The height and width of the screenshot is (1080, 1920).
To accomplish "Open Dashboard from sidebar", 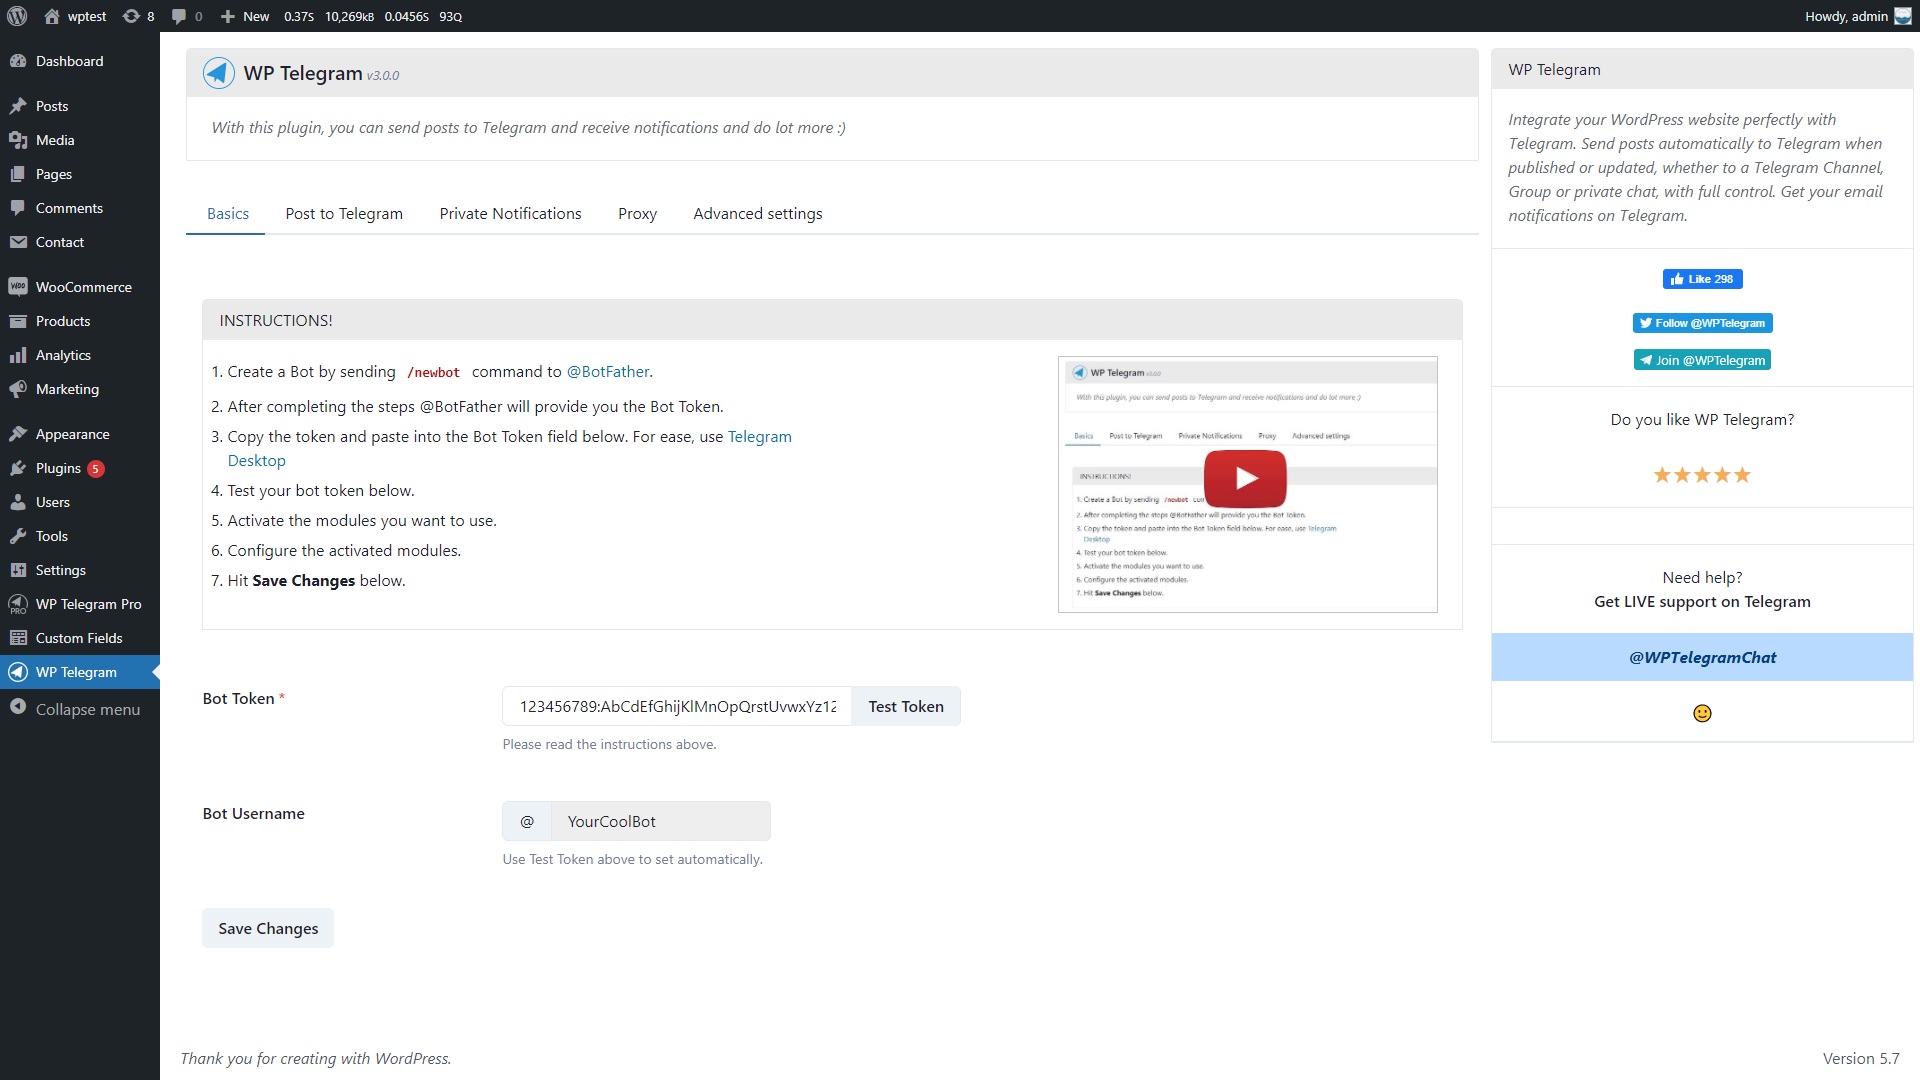I will (80, 61).
